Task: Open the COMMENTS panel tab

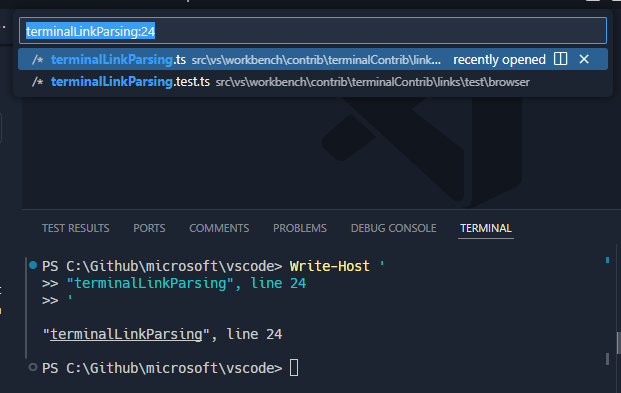Action: tap(219, 228)
